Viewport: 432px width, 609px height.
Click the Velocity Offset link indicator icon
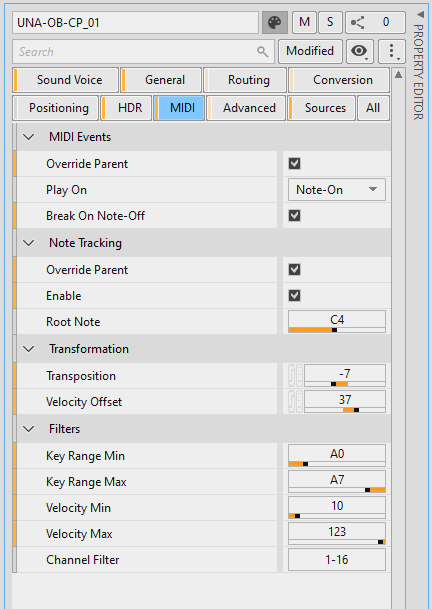[x=295, y=402]
